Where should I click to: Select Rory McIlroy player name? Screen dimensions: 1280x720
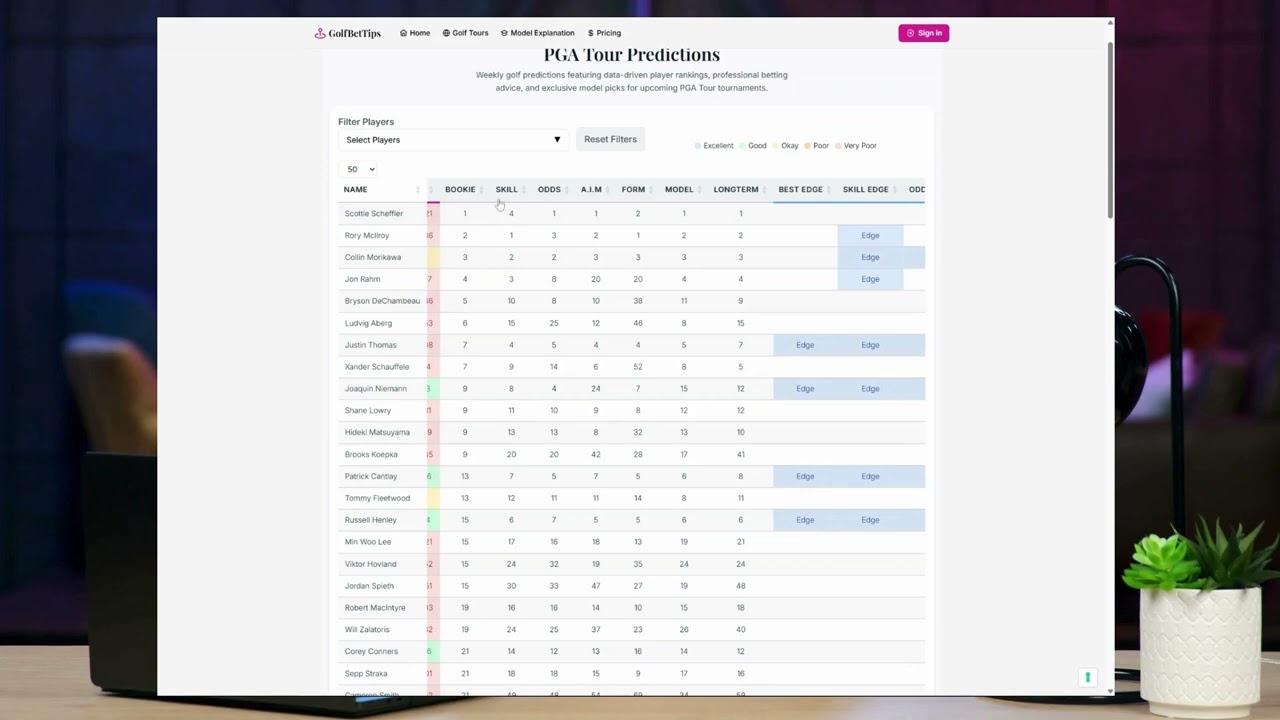coord(367,235)
